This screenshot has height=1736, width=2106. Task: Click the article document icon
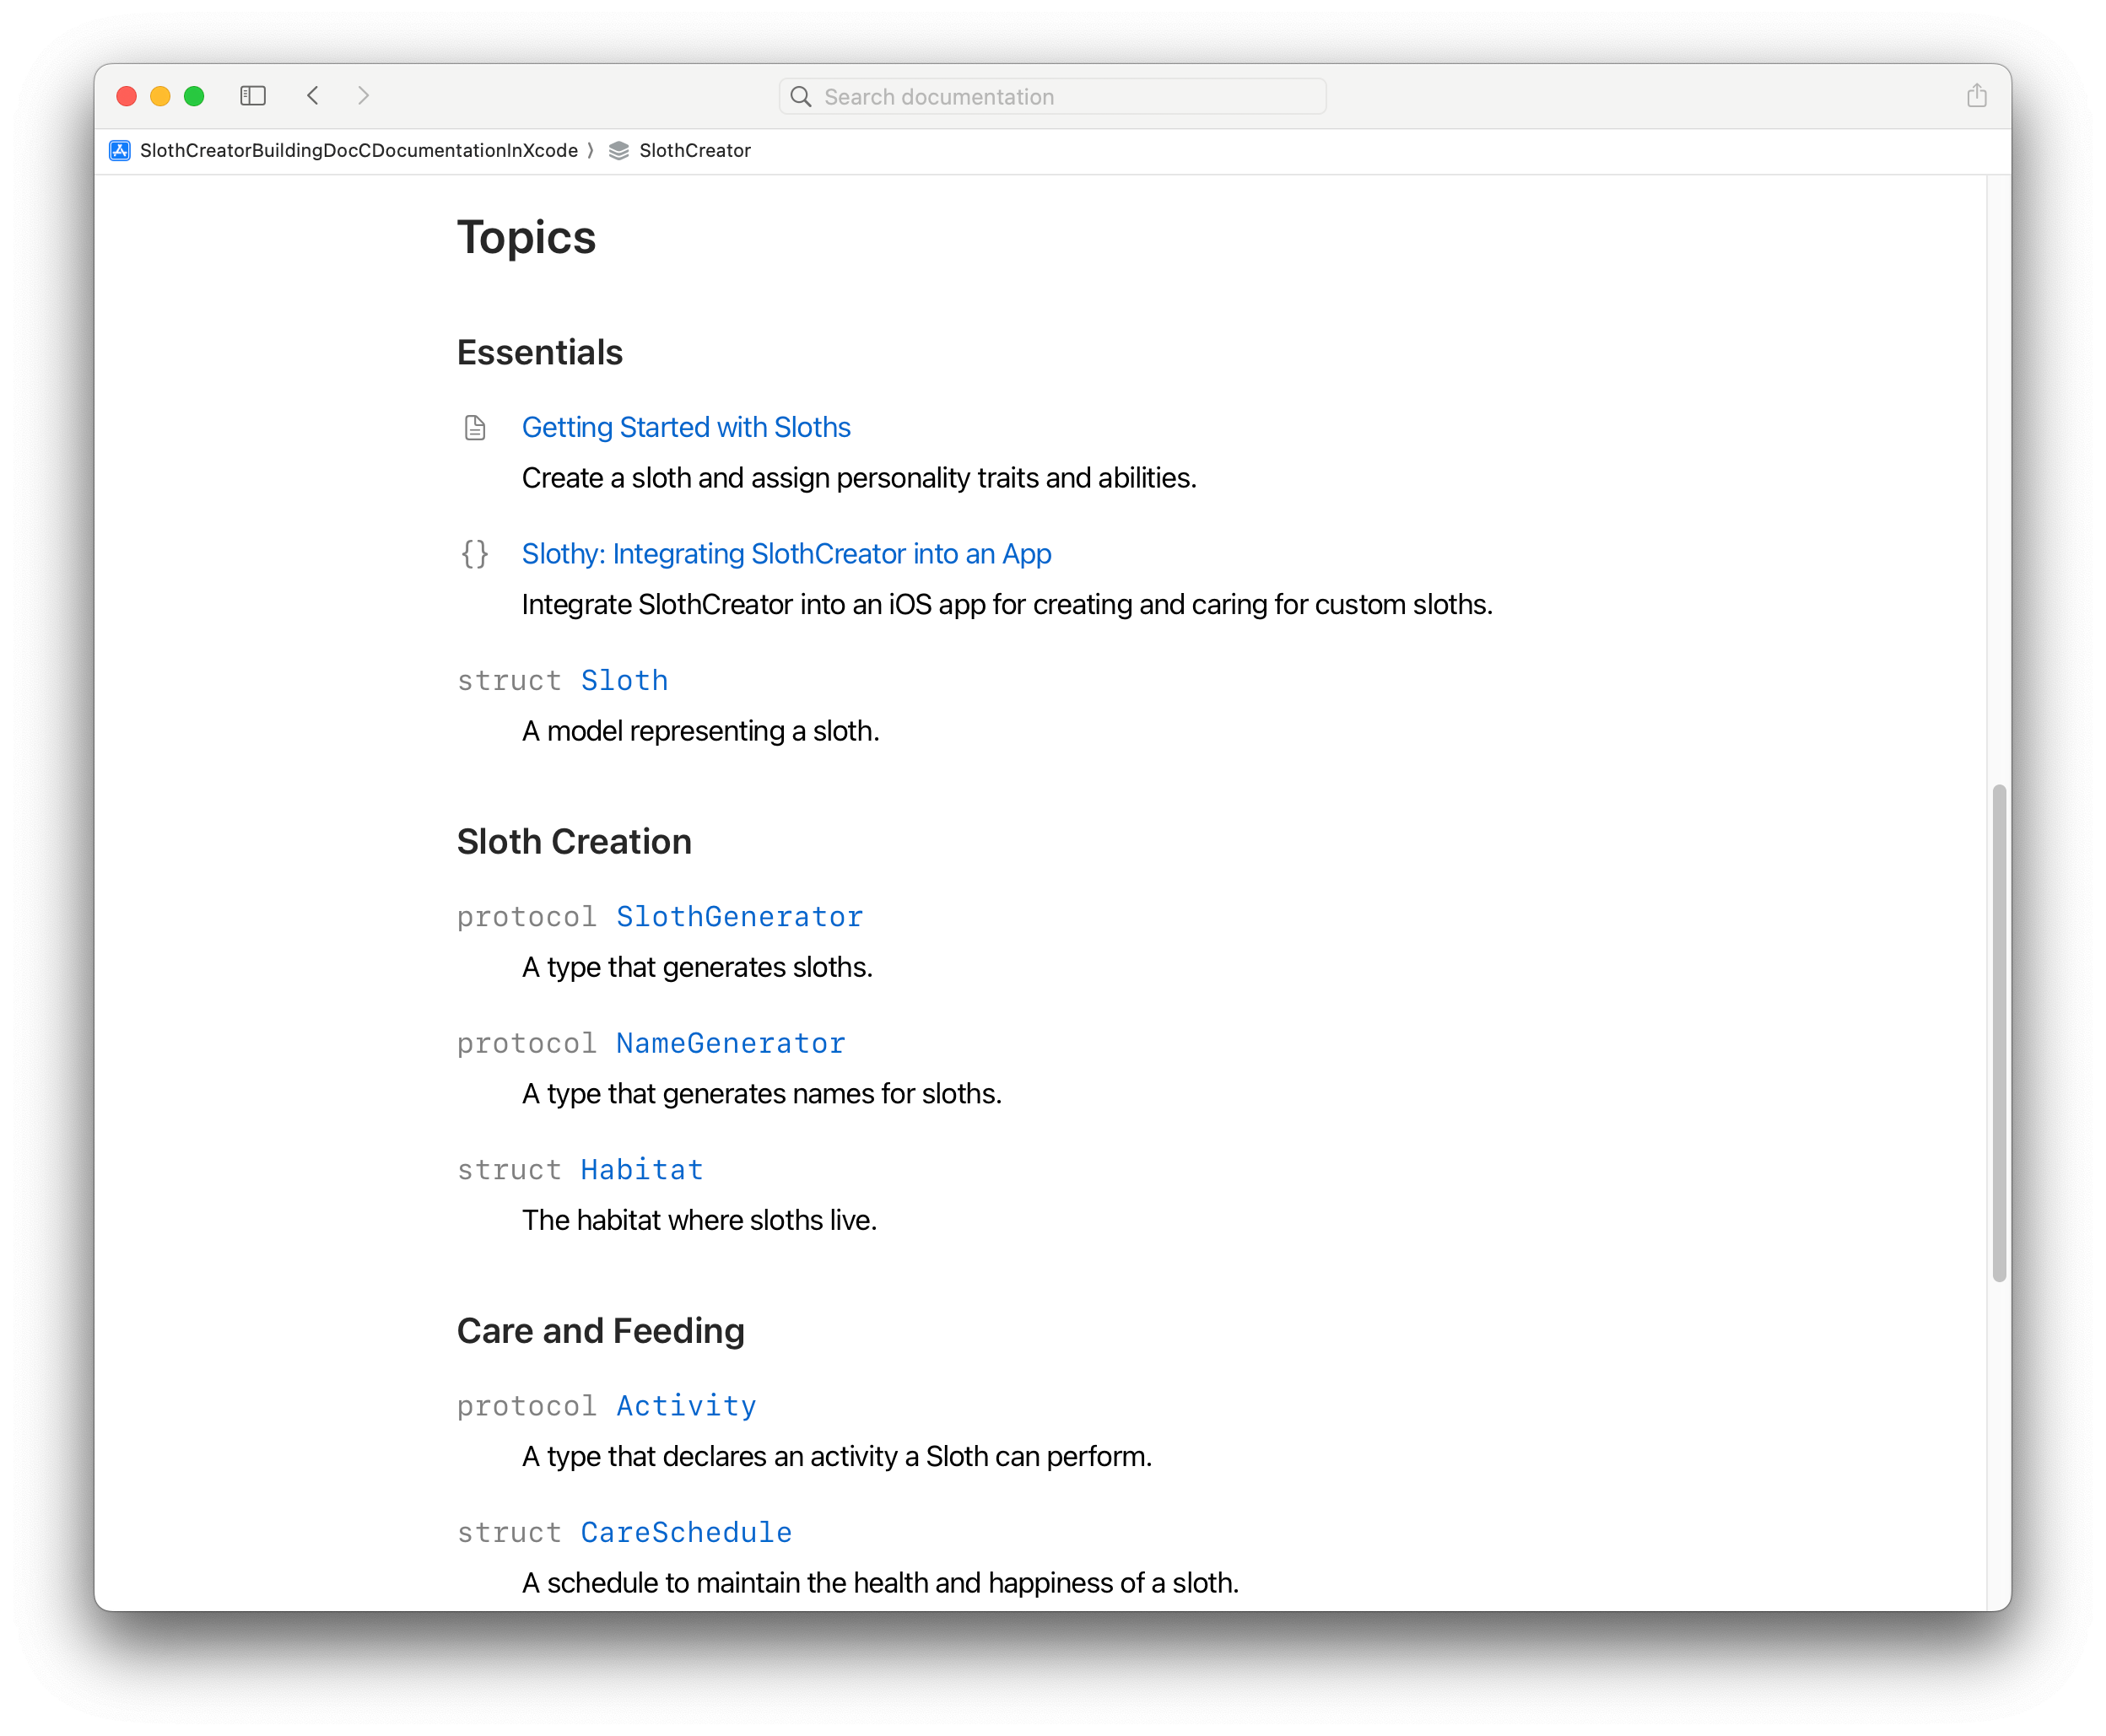click(x=475, y=428)
